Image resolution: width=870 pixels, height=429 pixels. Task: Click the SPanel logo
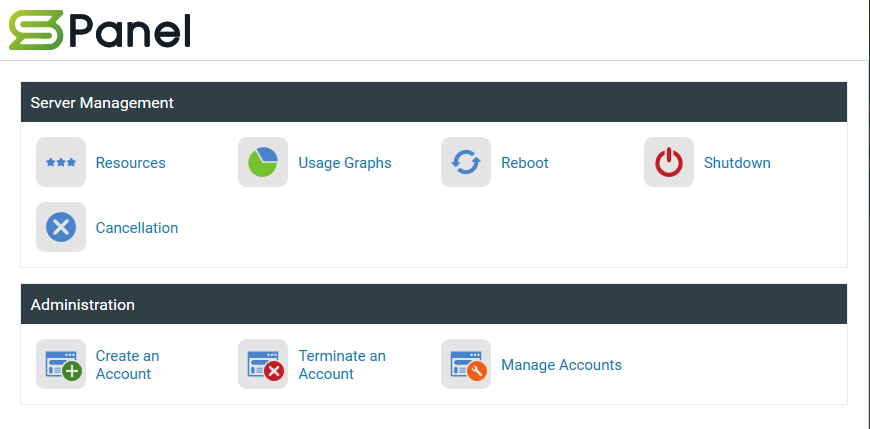point(100,30)
